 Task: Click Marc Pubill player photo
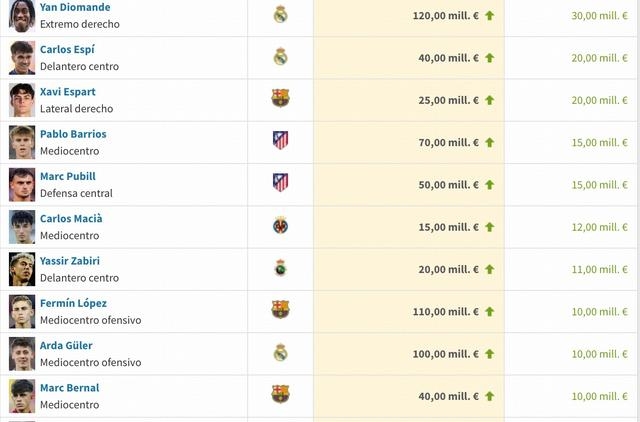[22, 184]
